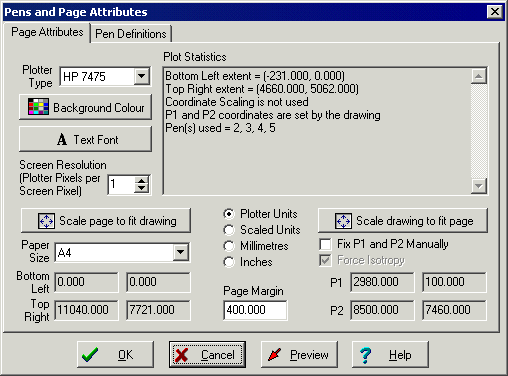
Task: Enable Fix P1 and P2 Manually checkbox
Action: (x=325, y=244)
